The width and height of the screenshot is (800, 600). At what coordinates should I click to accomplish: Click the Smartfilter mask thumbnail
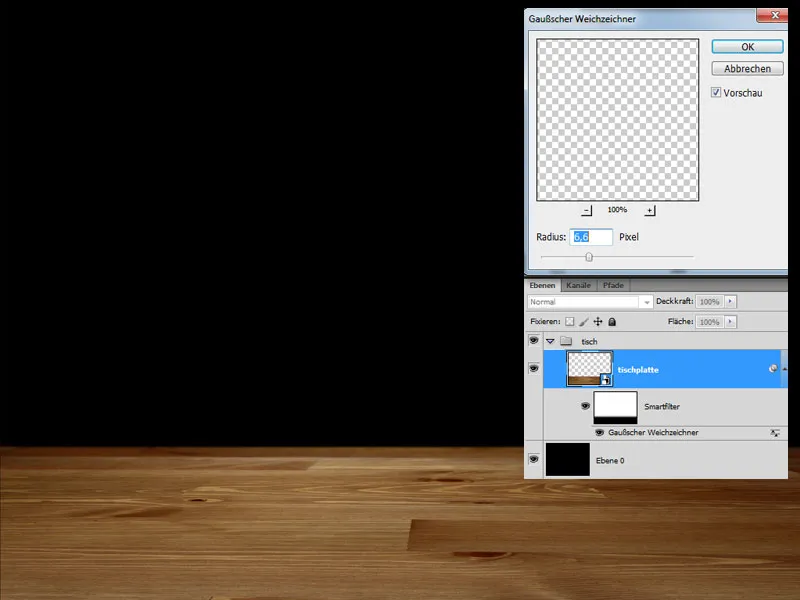[615, 408]
